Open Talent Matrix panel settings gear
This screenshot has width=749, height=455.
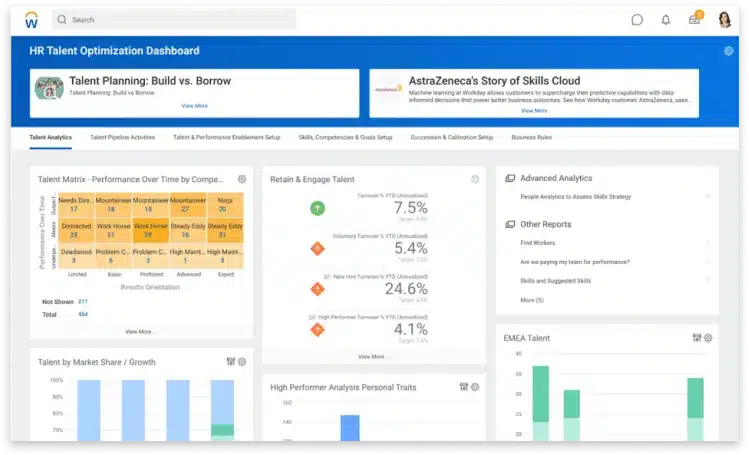pos(242,179)
